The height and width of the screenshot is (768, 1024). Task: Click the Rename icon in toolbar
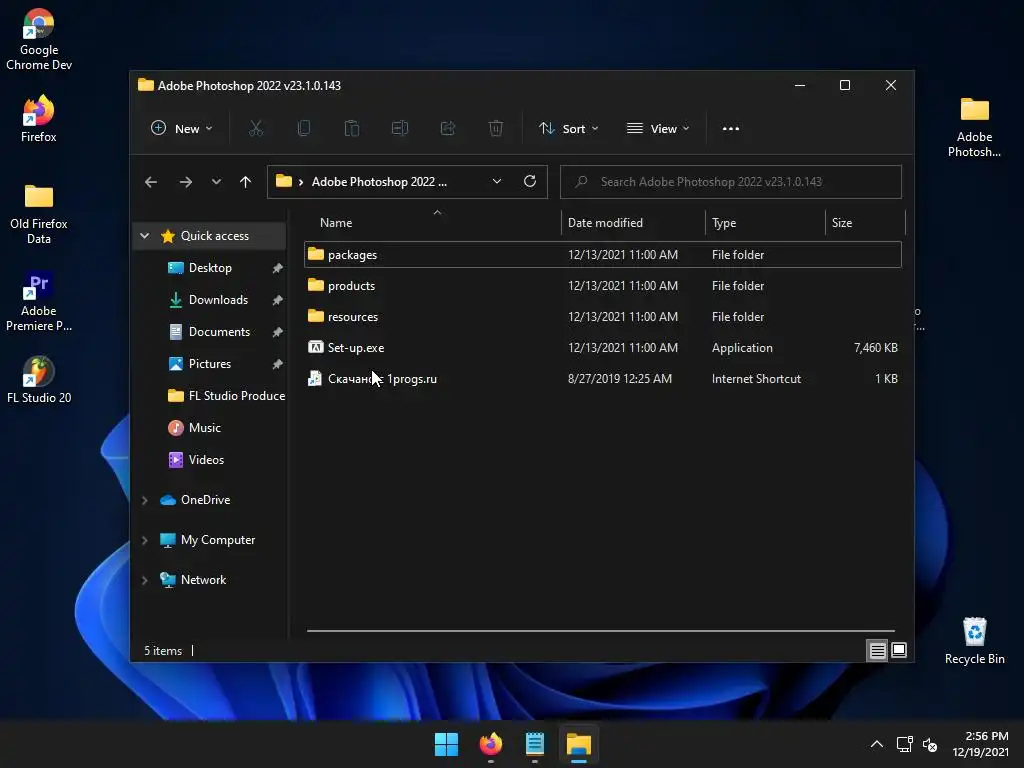pos(400,129)
